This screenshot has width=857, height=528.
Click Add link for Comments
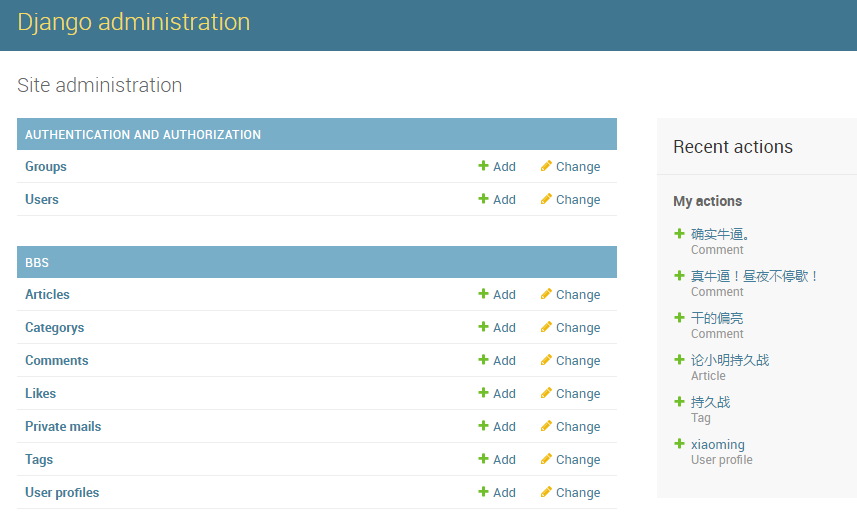pyautogui.click(x=504, y=361)
